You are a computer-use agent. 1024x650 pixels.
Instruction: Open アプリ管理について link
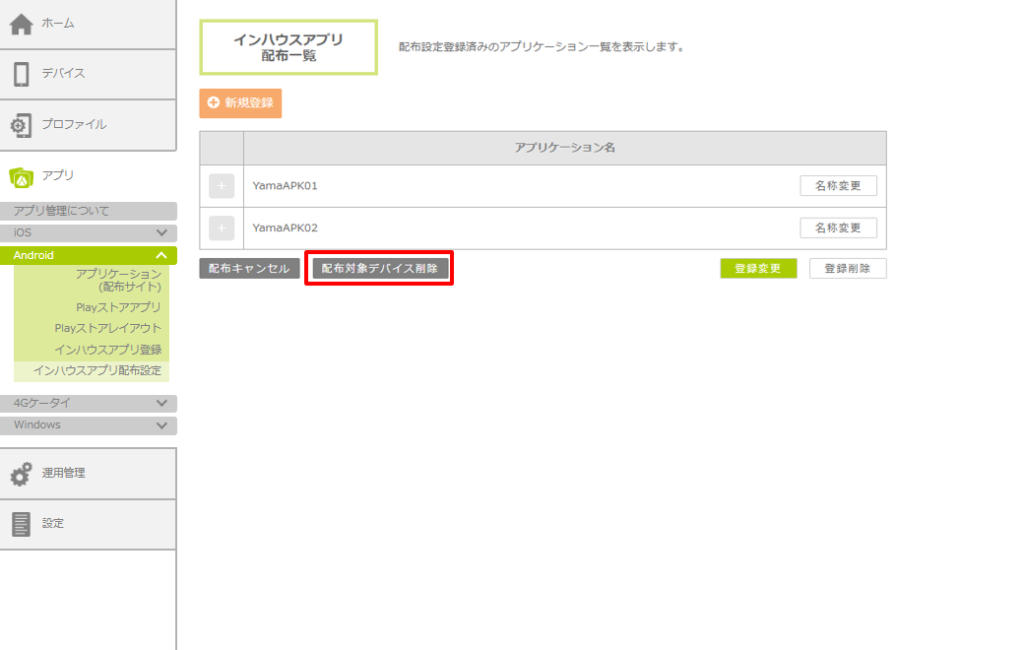tap(62, 211)
